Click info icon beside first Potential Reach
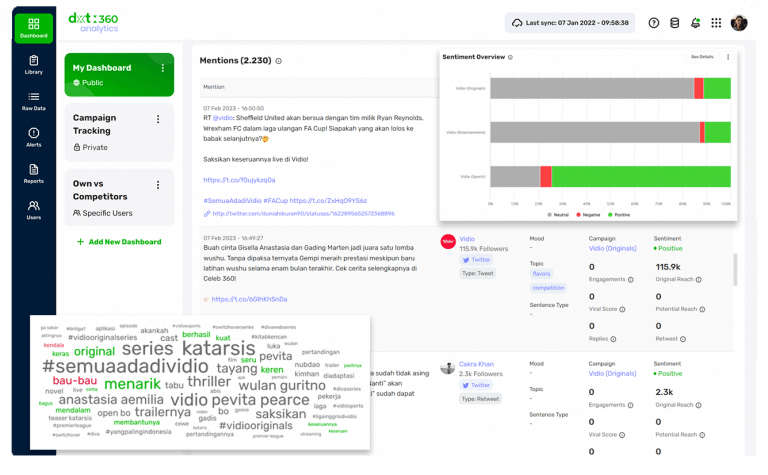This screenshot has width=768, height=475. 702,309
